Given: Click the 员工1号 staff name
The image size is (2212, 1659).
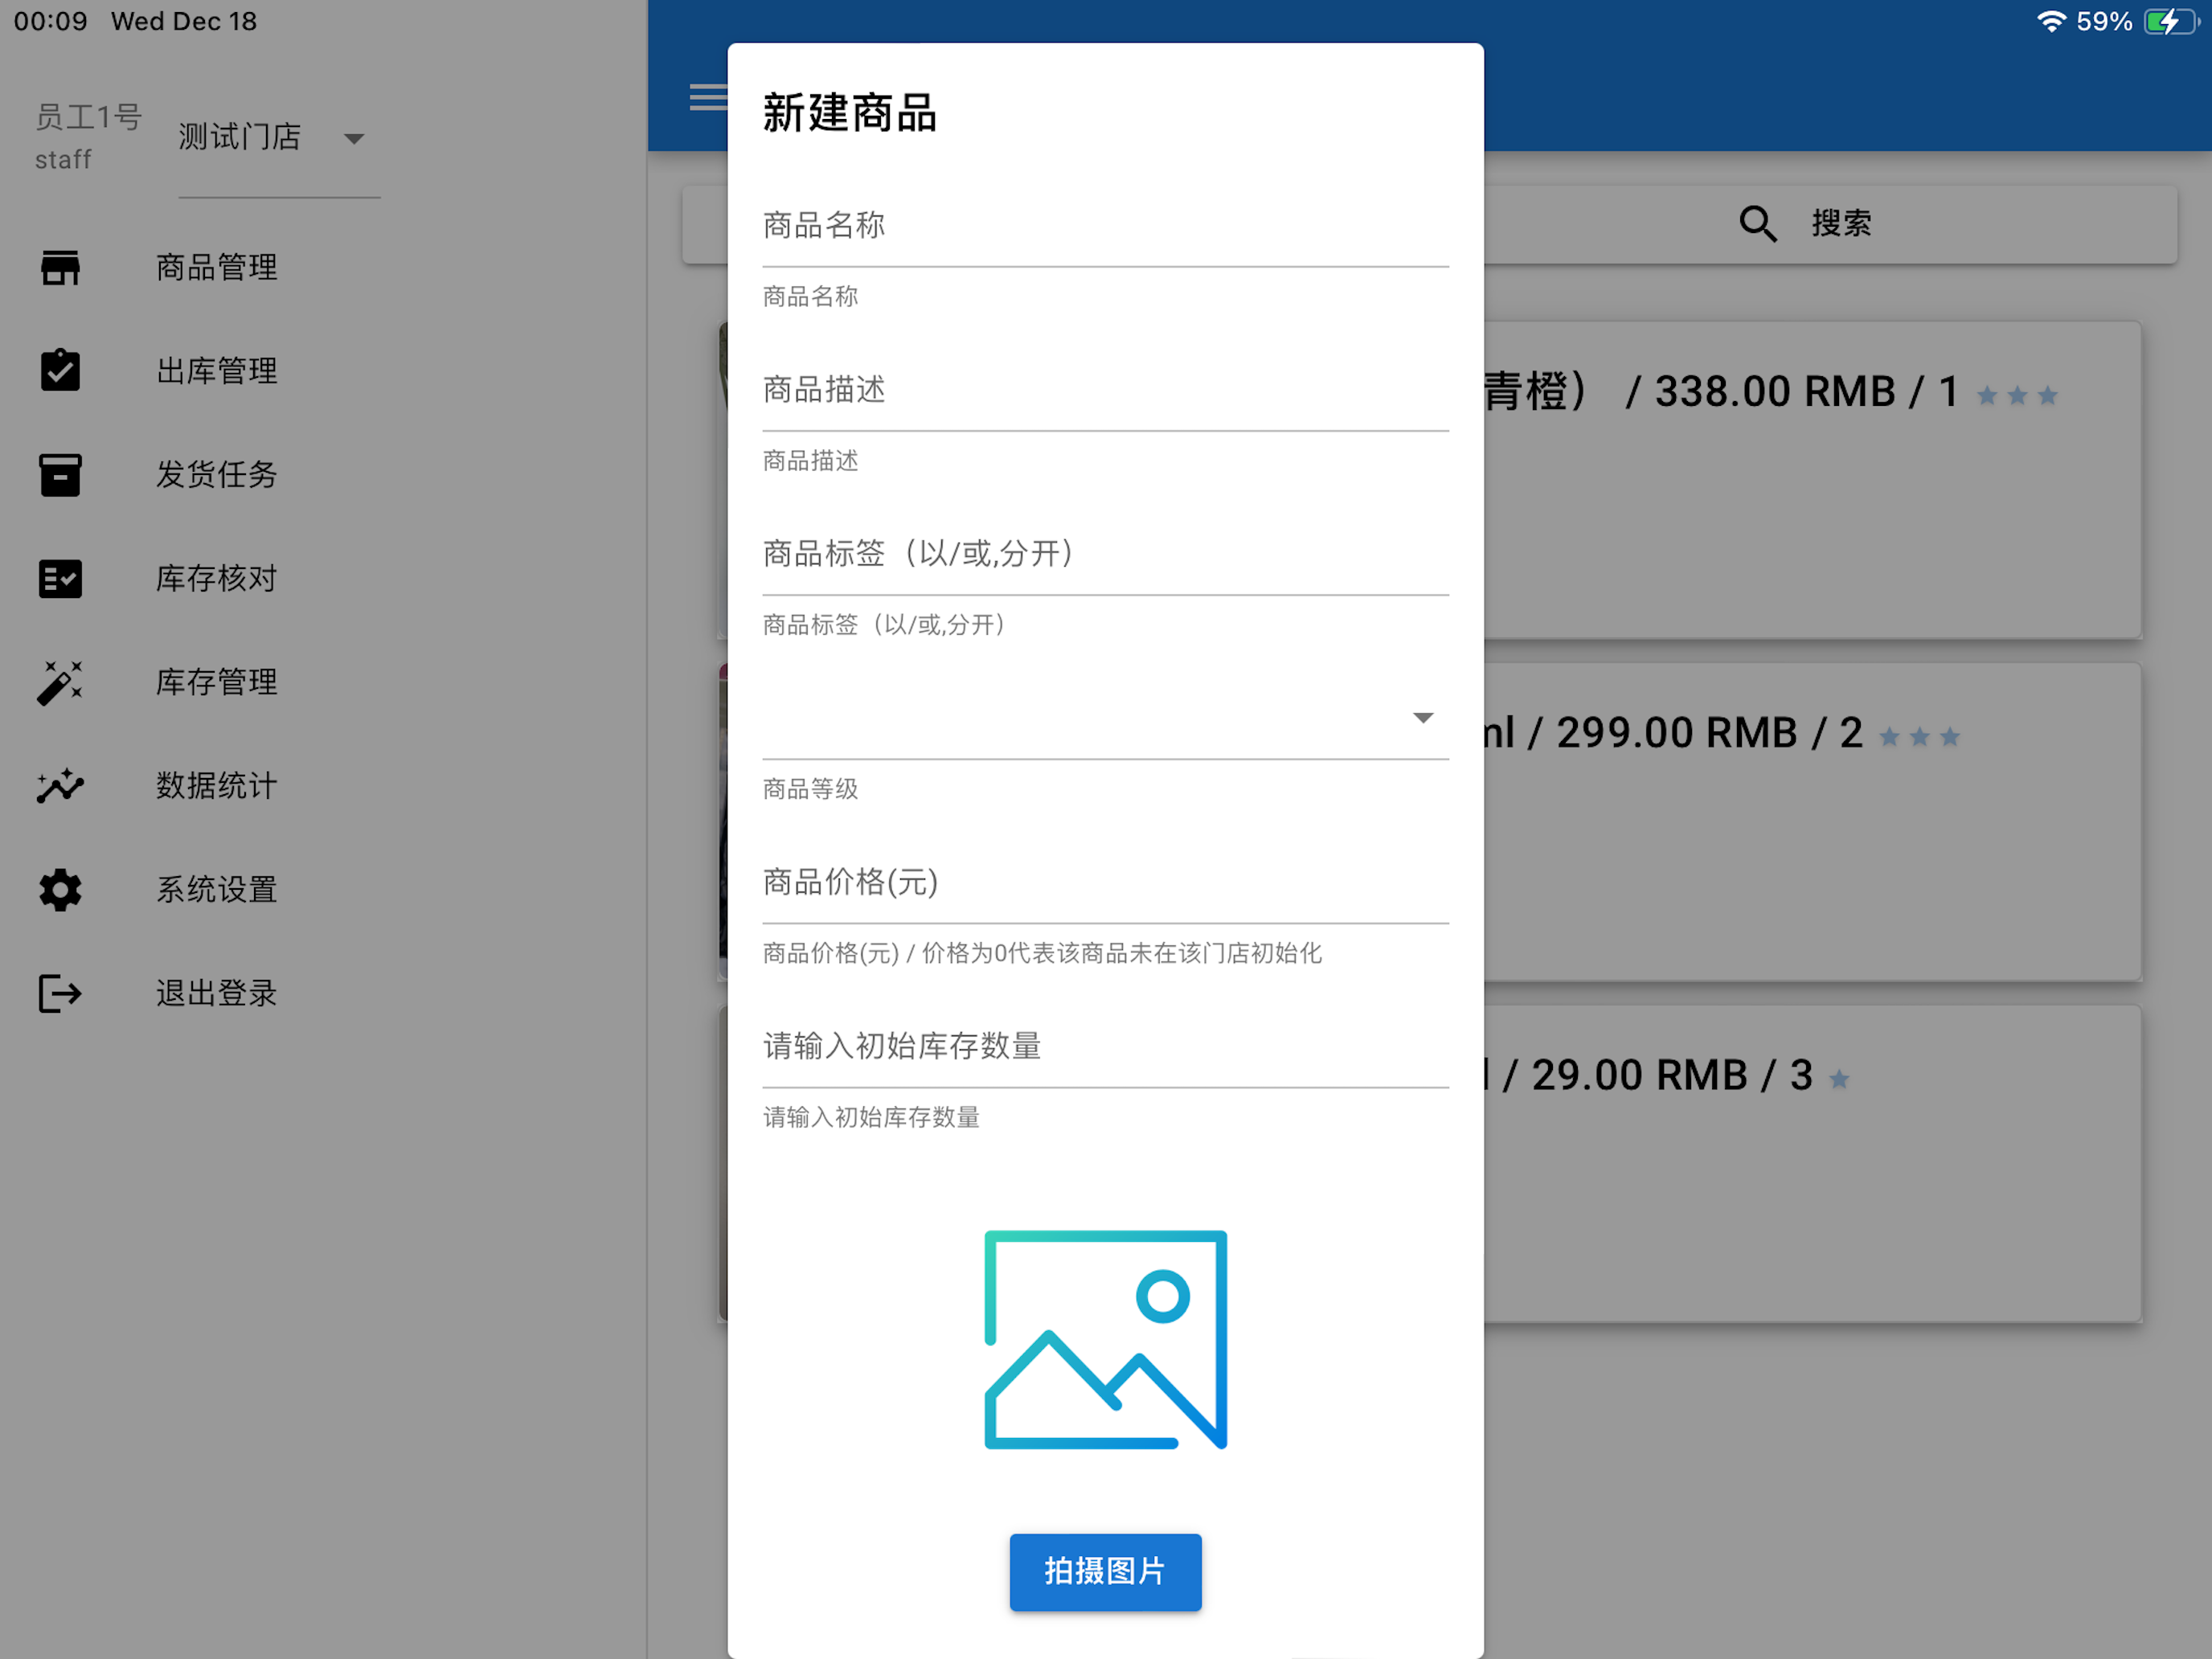Looking at the screenshot, I should pos(88,117).
